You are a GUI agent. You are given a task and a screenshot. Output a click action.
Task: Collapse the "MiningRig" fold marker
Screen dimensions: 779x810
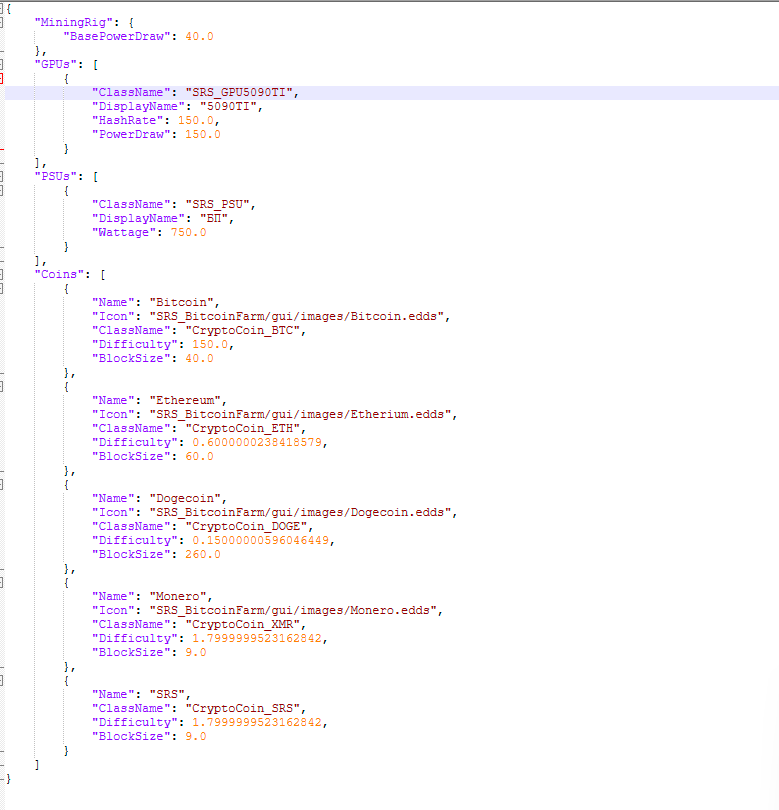[x=1, y=22]
